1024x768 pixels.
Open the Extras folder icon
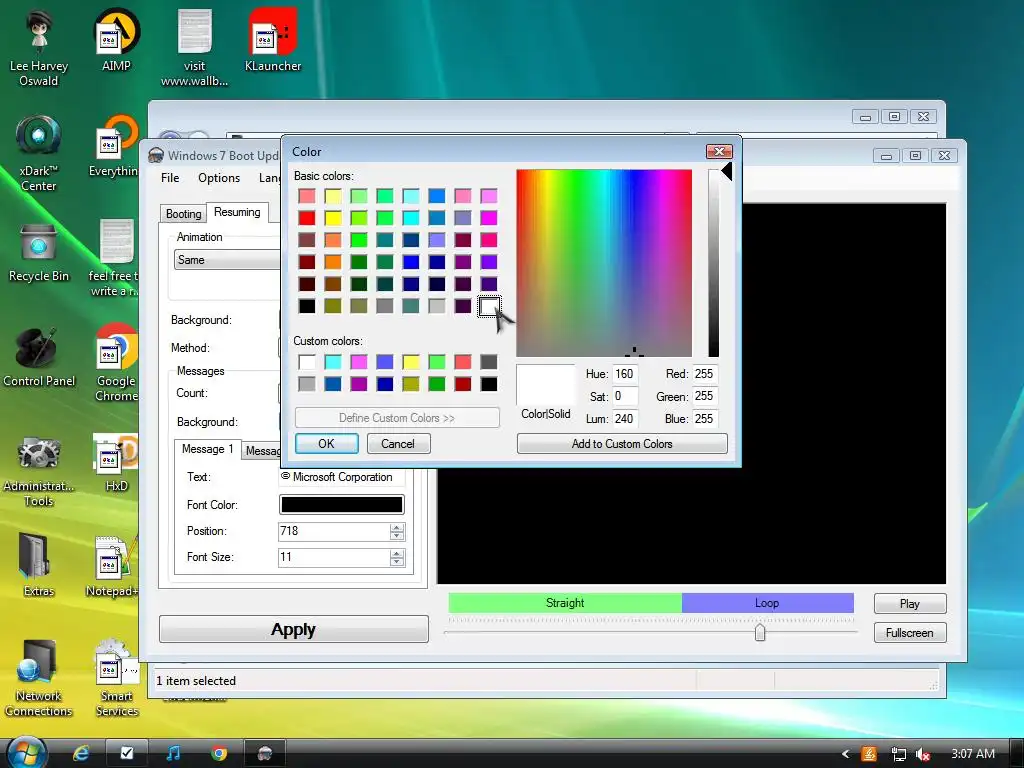tap(39, 564)
